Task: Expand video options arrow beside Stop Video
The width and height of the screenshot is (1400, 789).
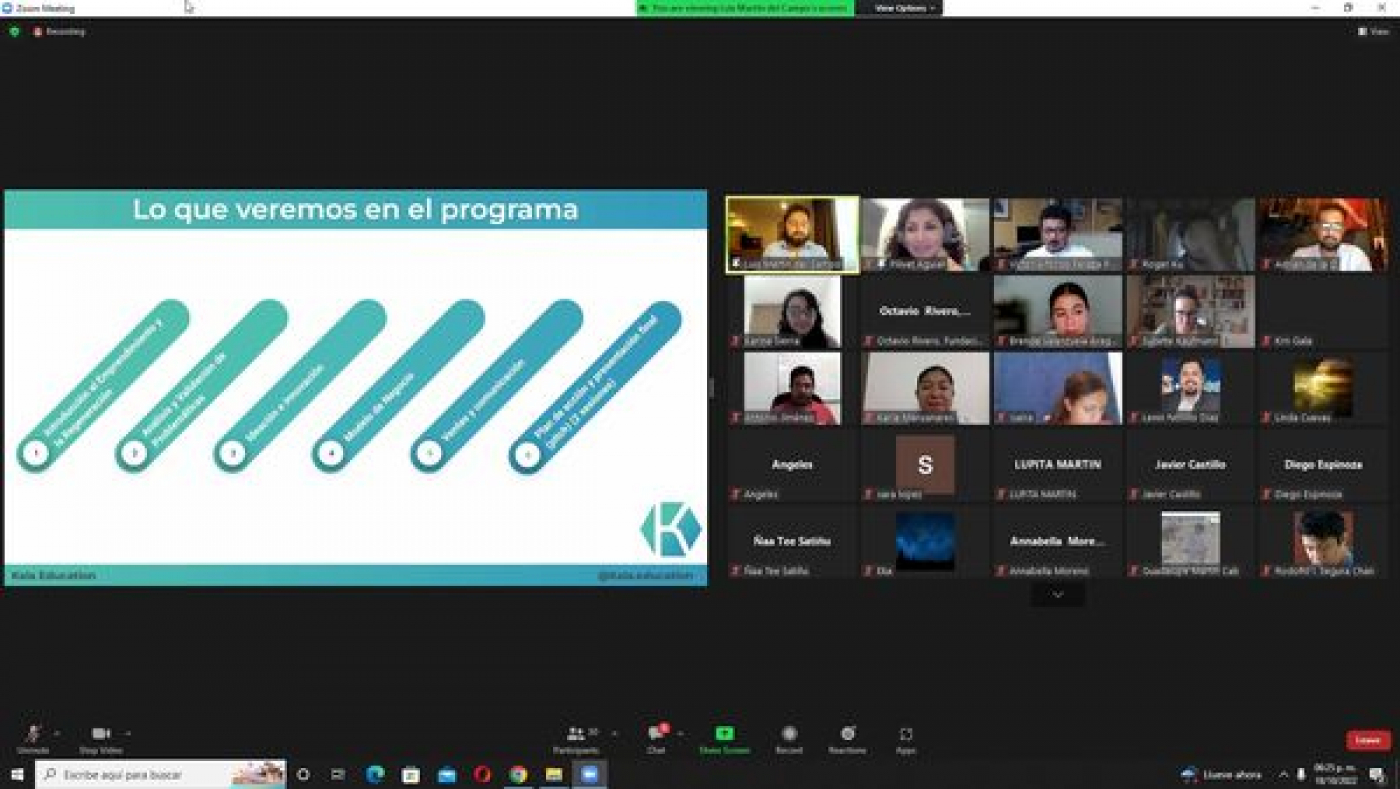Action: [x=128, y=733]
